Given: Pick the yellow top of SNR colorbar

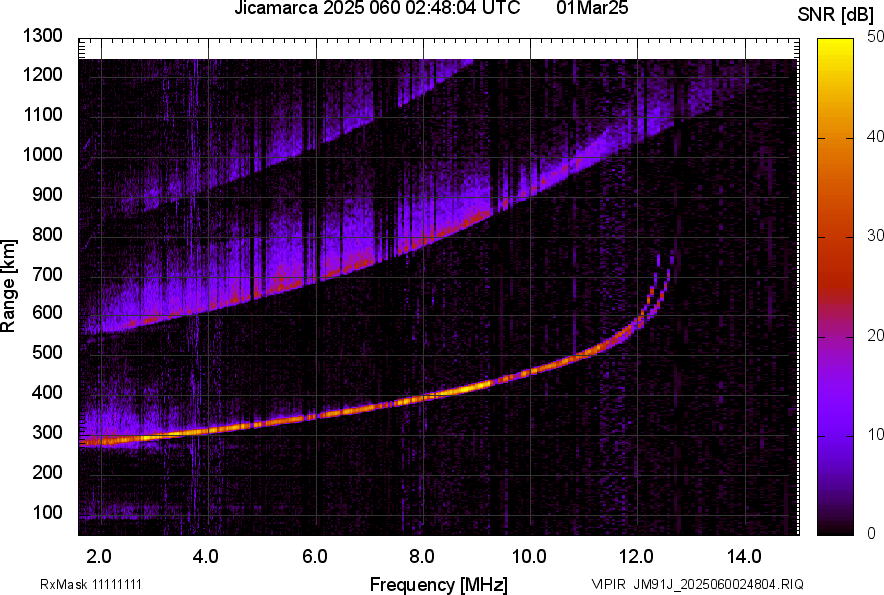Looking at the screenshot, I should click(836, 46).
